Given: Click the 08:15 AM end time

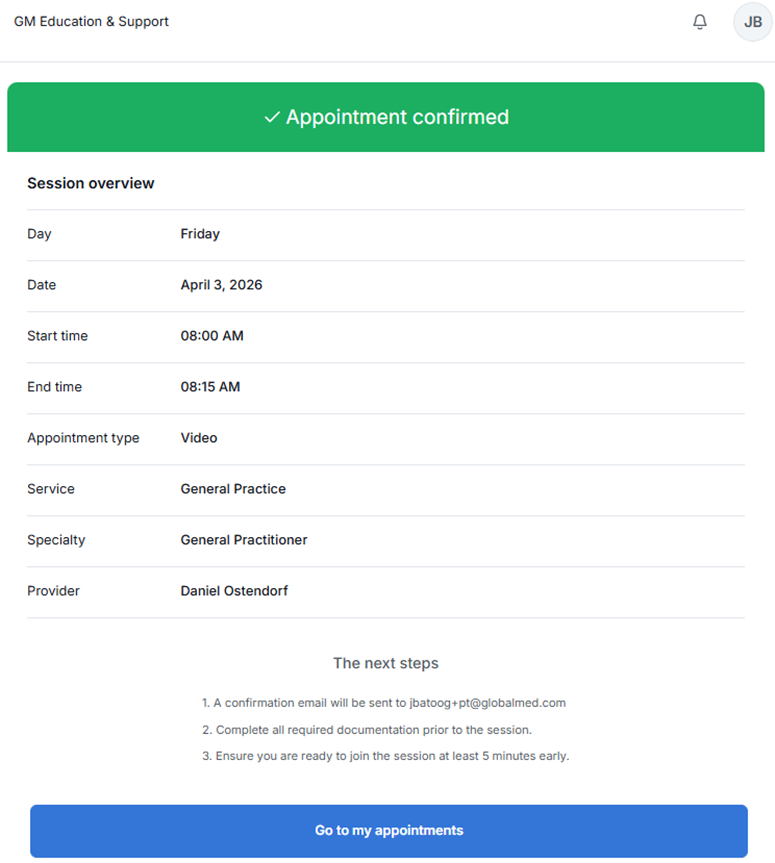Looking at the screenshot, I should 210,387.
